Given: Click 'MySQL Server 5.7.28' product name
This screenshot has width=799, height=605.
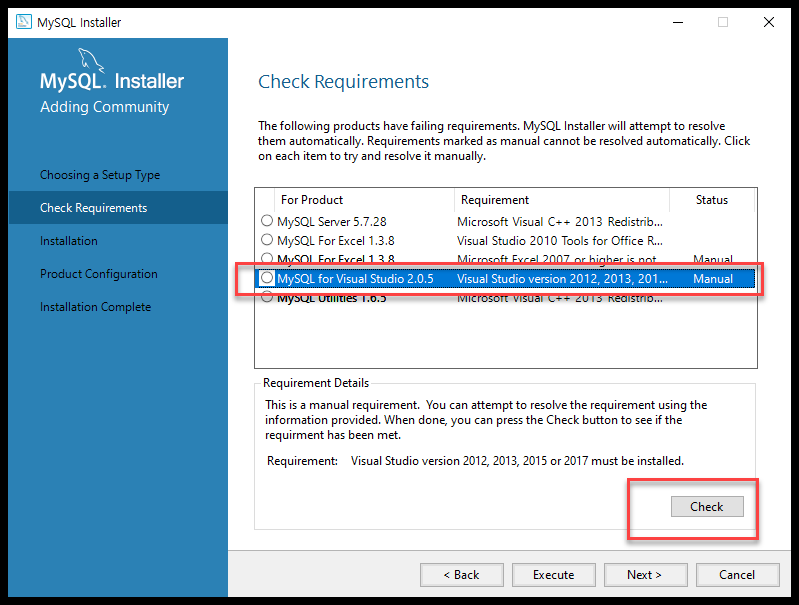Looking at the screenshot, I should (x=332, y=222).
